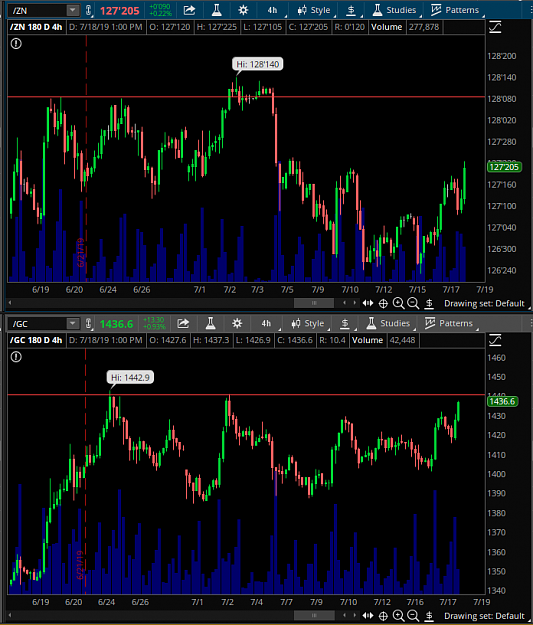Click small right arrow near /ZN scrollbar
This screenshot has width=533, height=625.
[x=355, y=303]
